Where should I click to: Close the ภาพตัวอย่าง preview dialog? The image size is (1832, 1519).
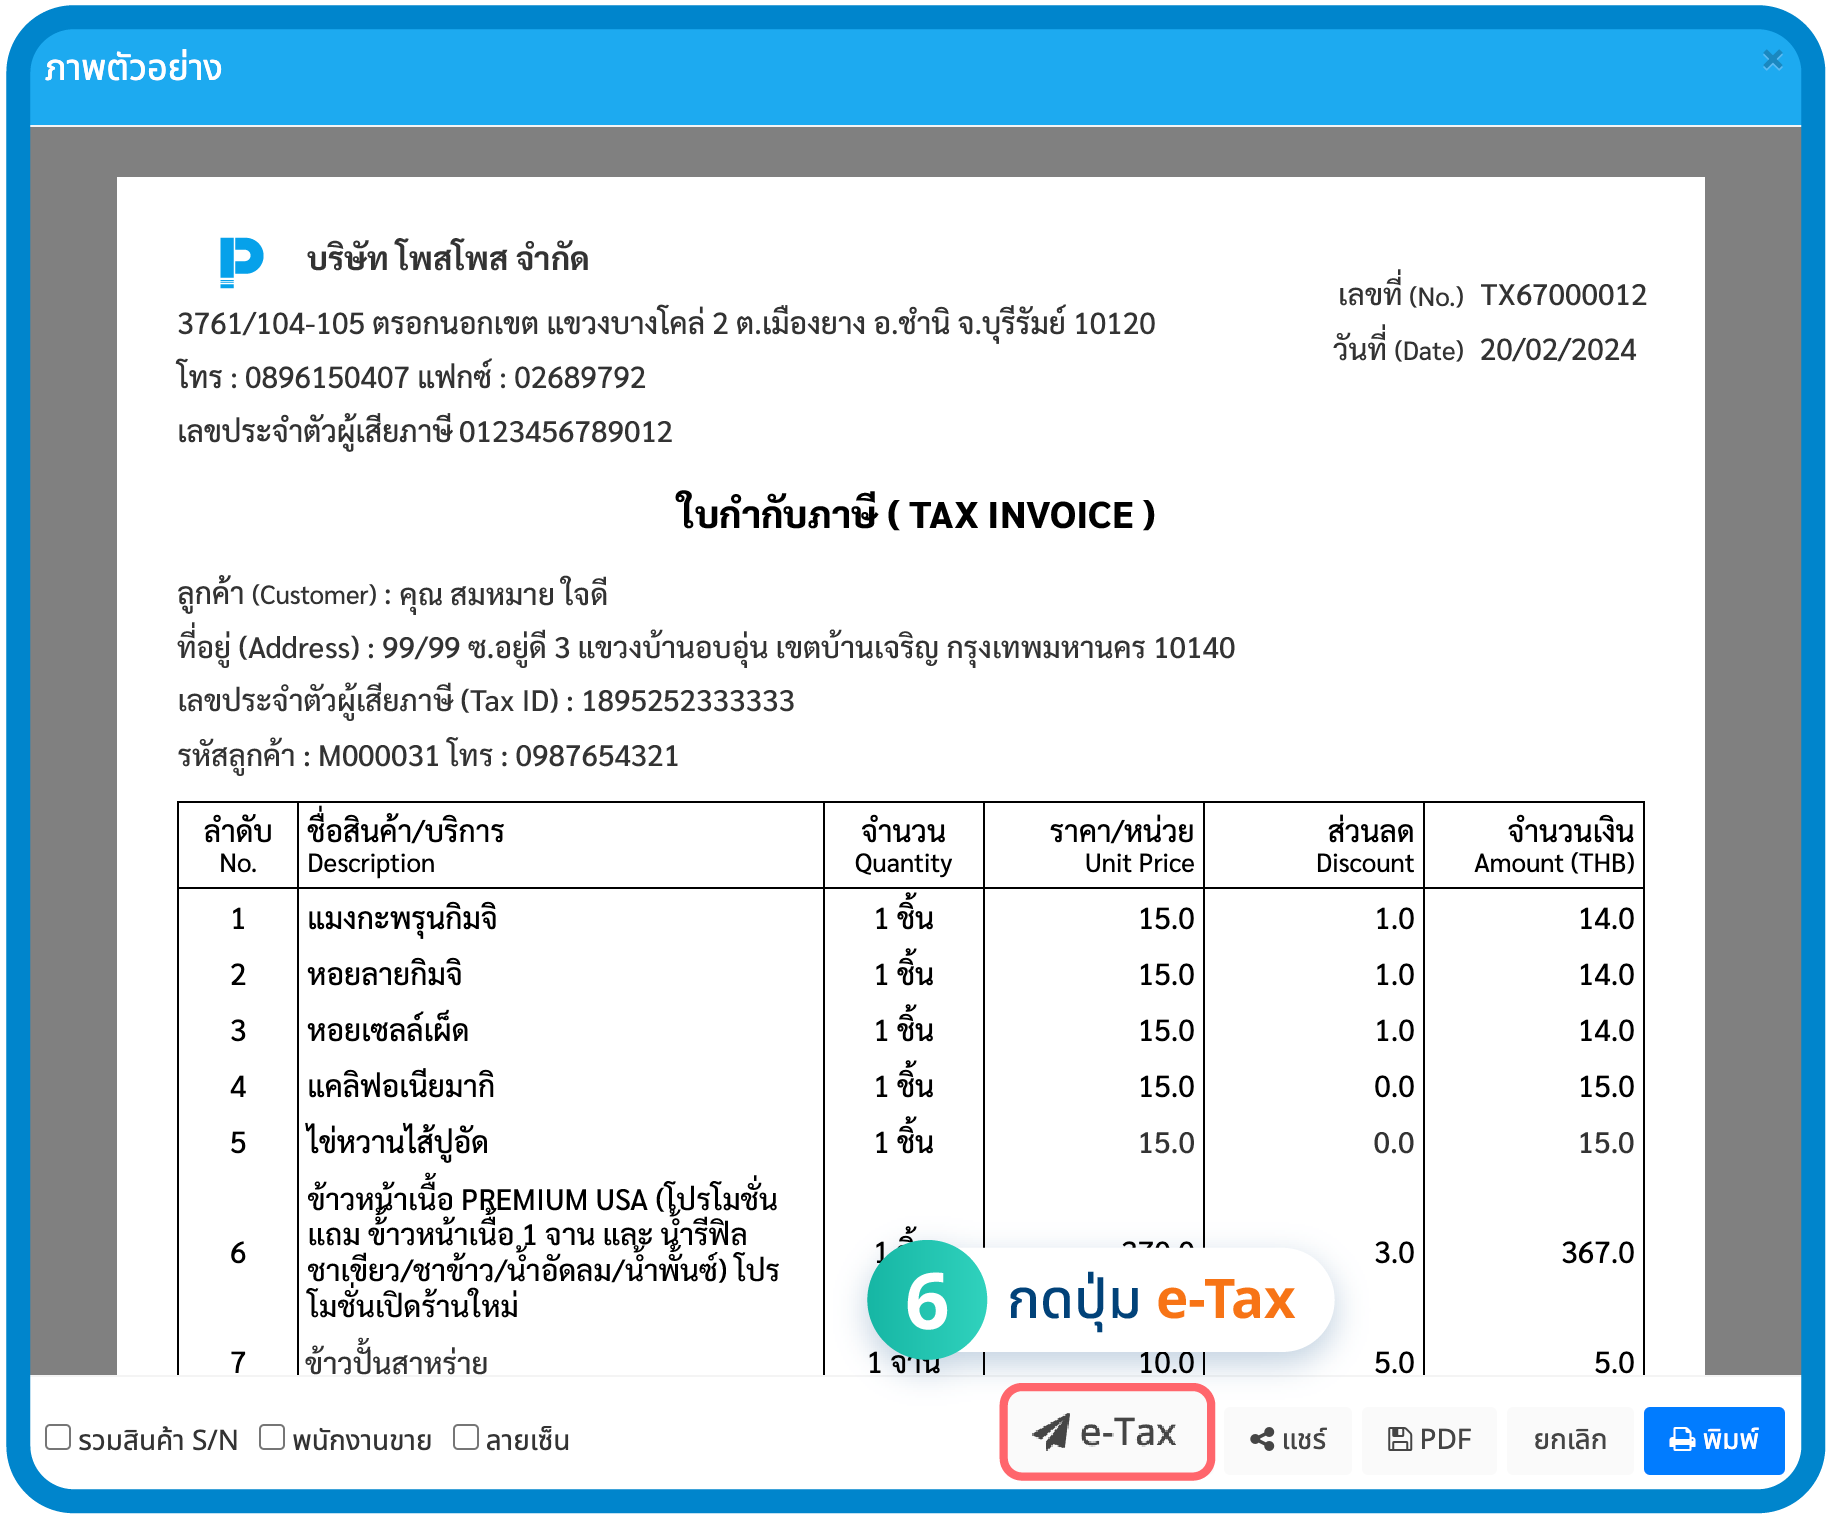pyautogui.click(x=1772, y=60)
